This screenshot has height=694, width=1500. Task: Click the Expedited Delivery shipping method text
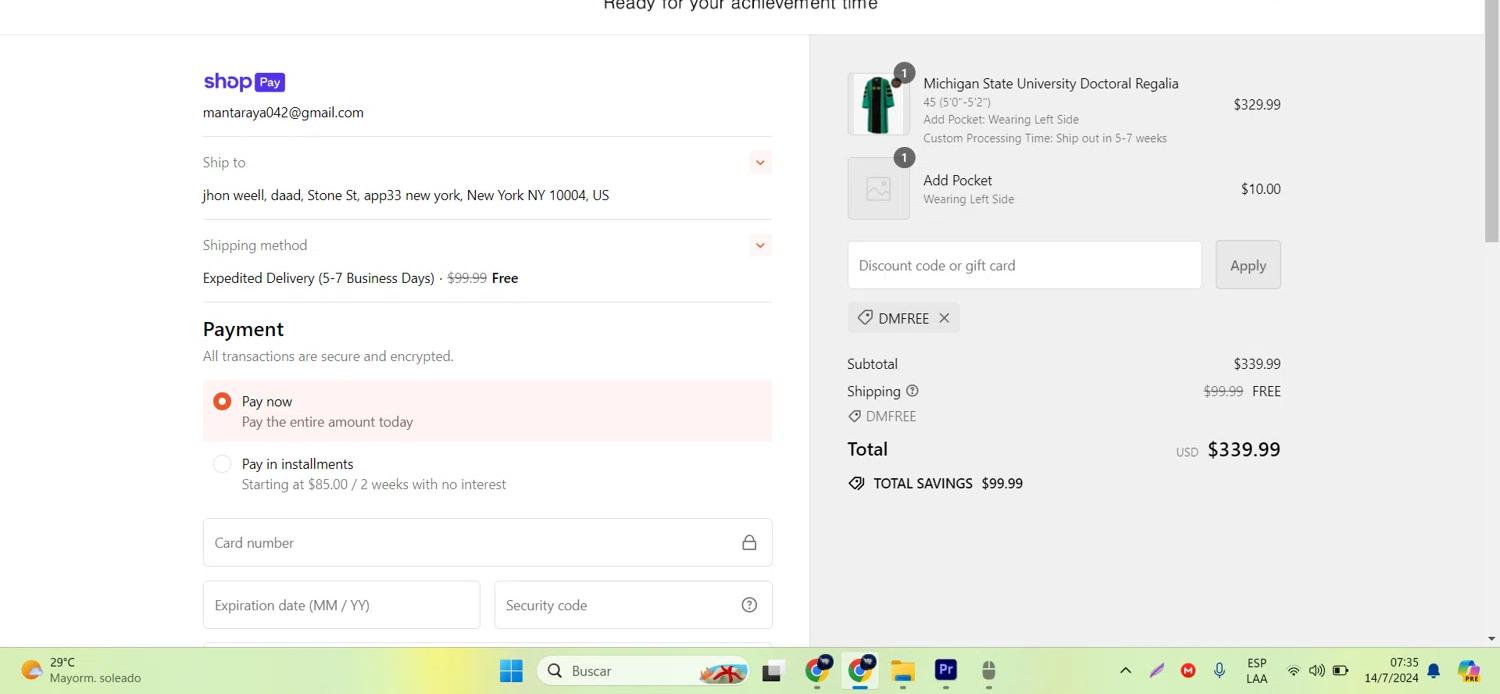319,278
